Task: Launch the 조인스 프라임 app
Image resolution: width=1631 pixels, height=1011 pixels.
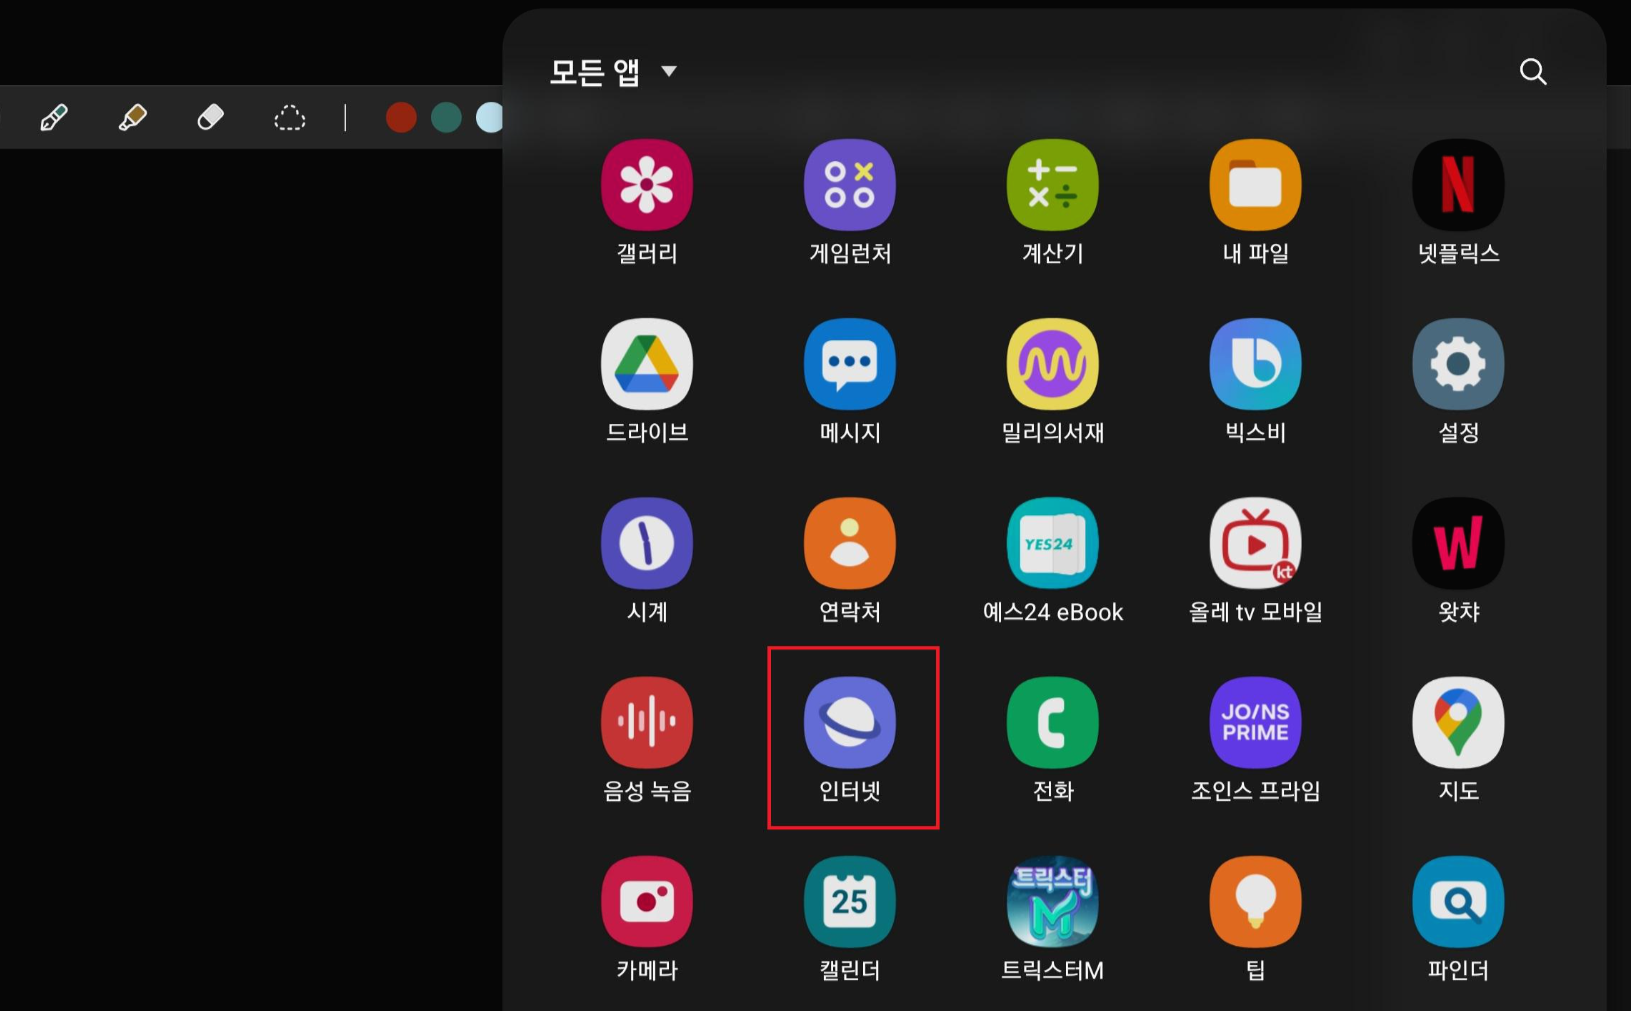Action: click(x=1256, y=722)
